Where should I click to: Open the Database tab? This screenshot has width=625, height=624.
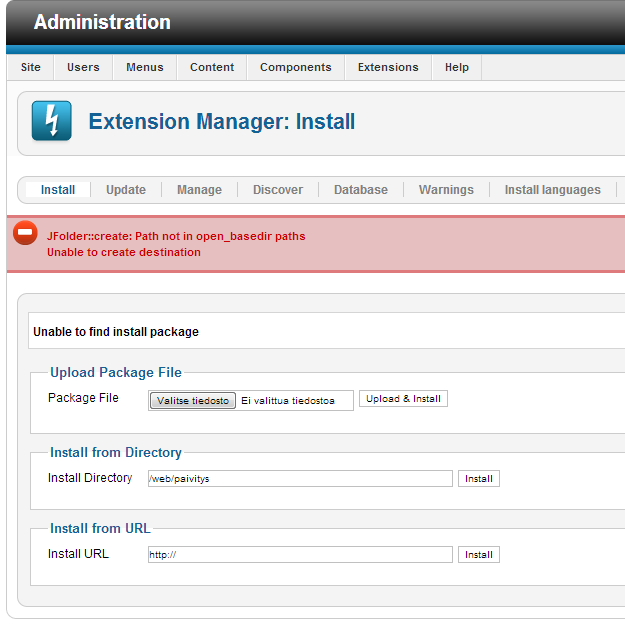[361, 190]
